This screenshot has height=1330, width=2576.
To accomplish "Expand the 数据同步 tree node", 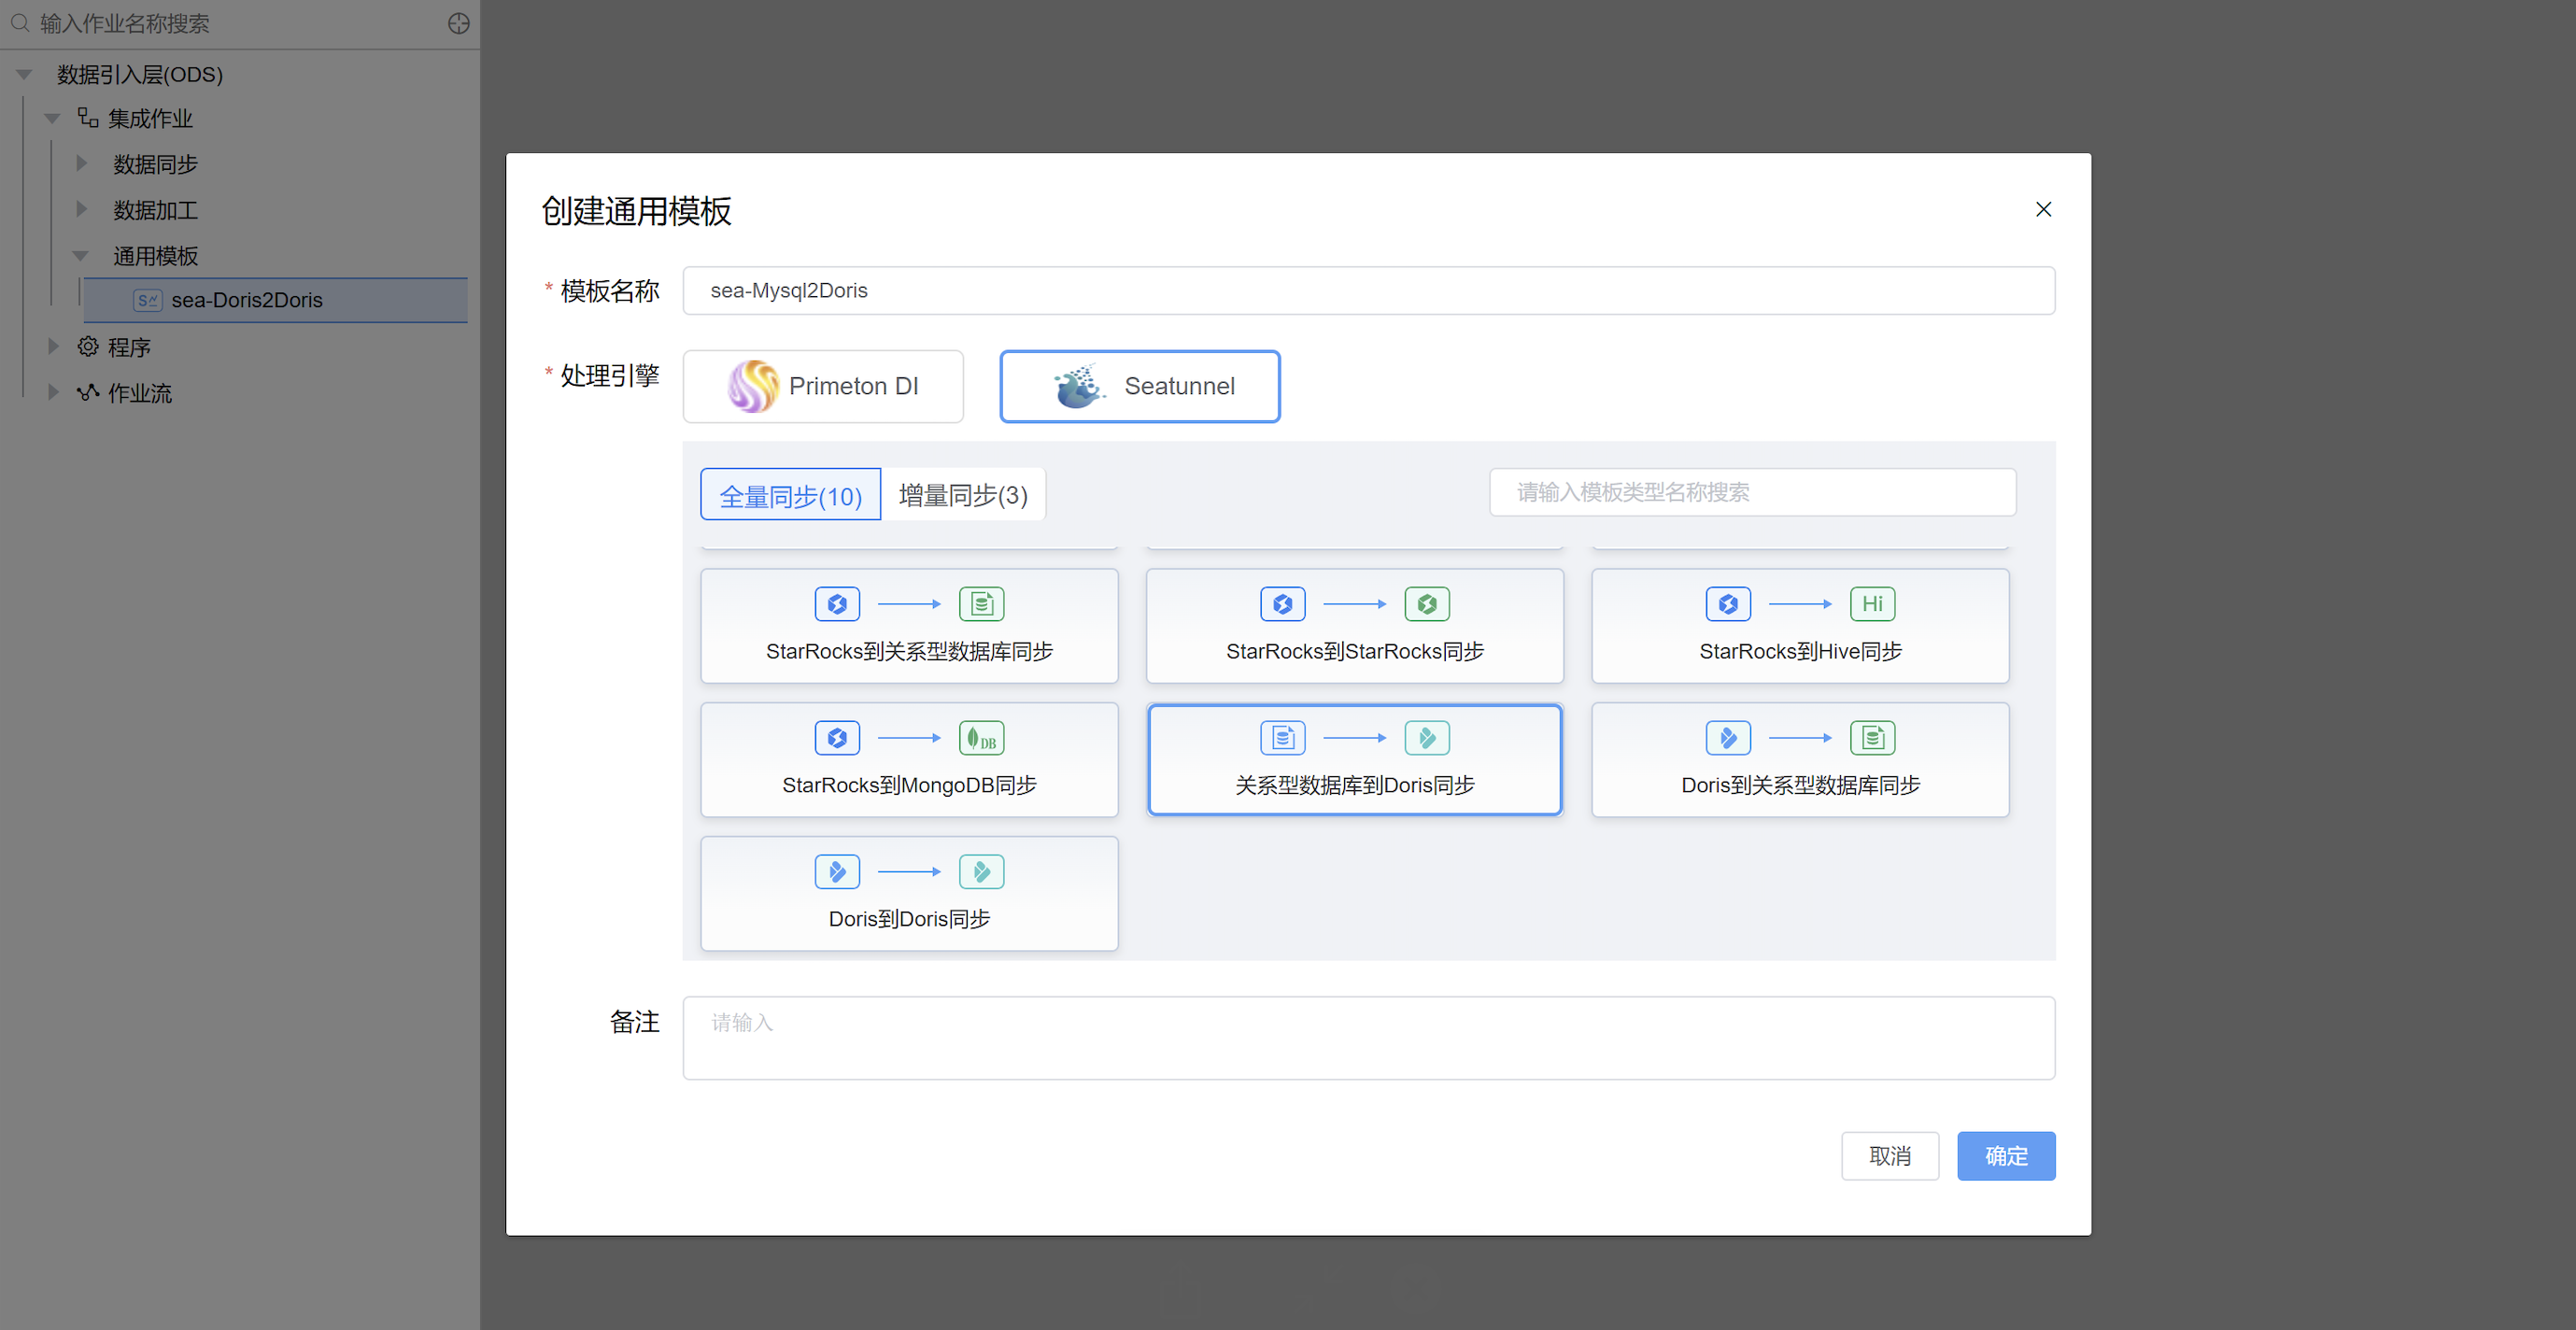I will tap(82, 163).
